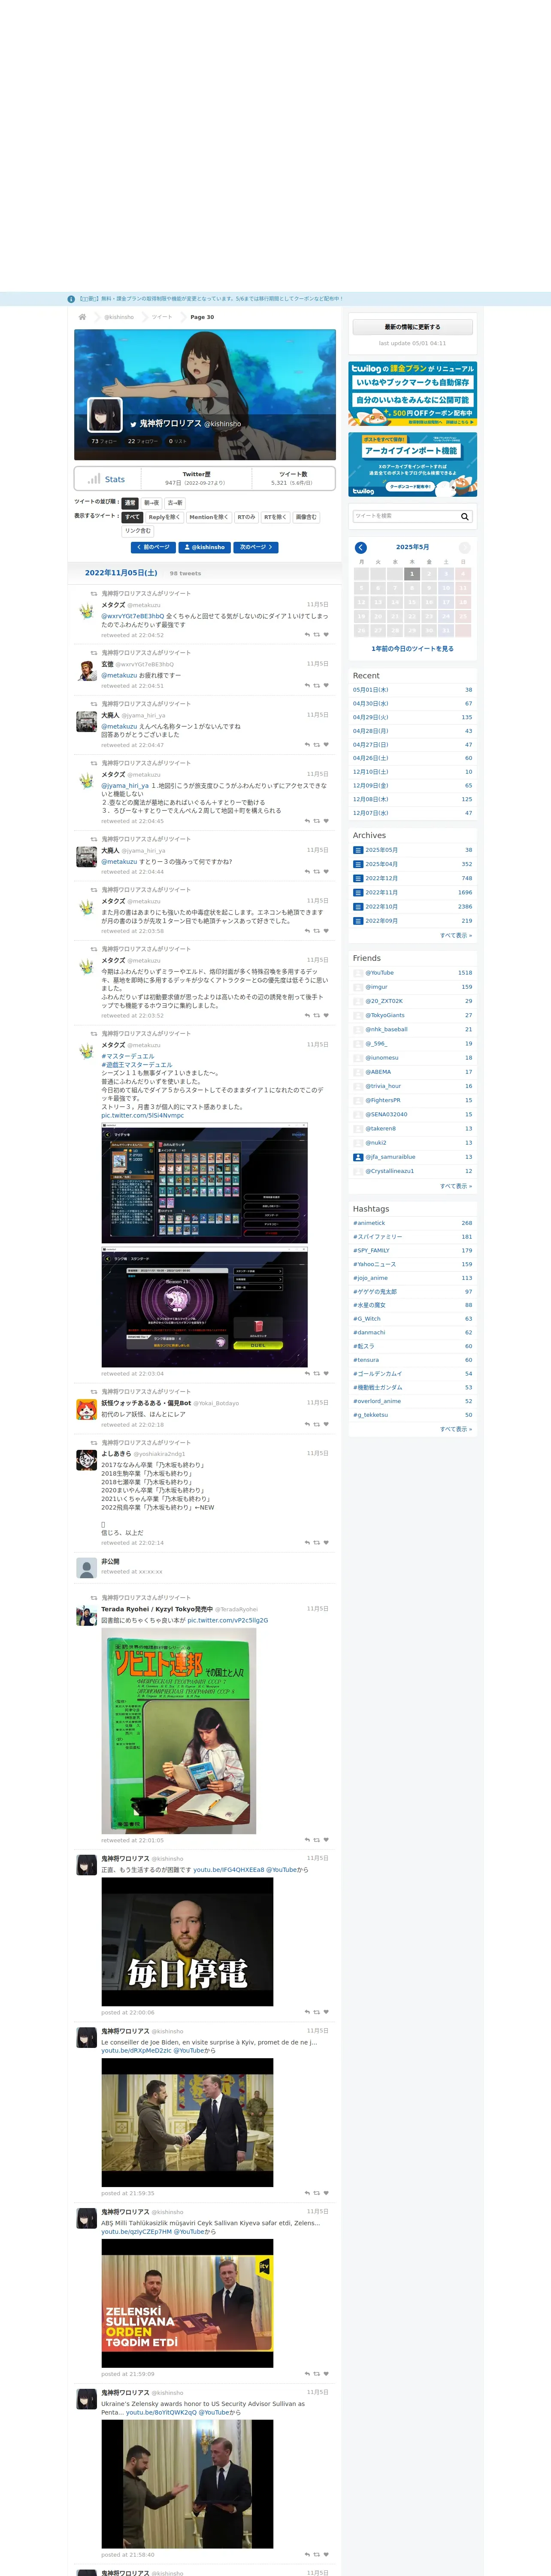Click the twilog 課金プラン banner ad

click(x=412, y=394)
